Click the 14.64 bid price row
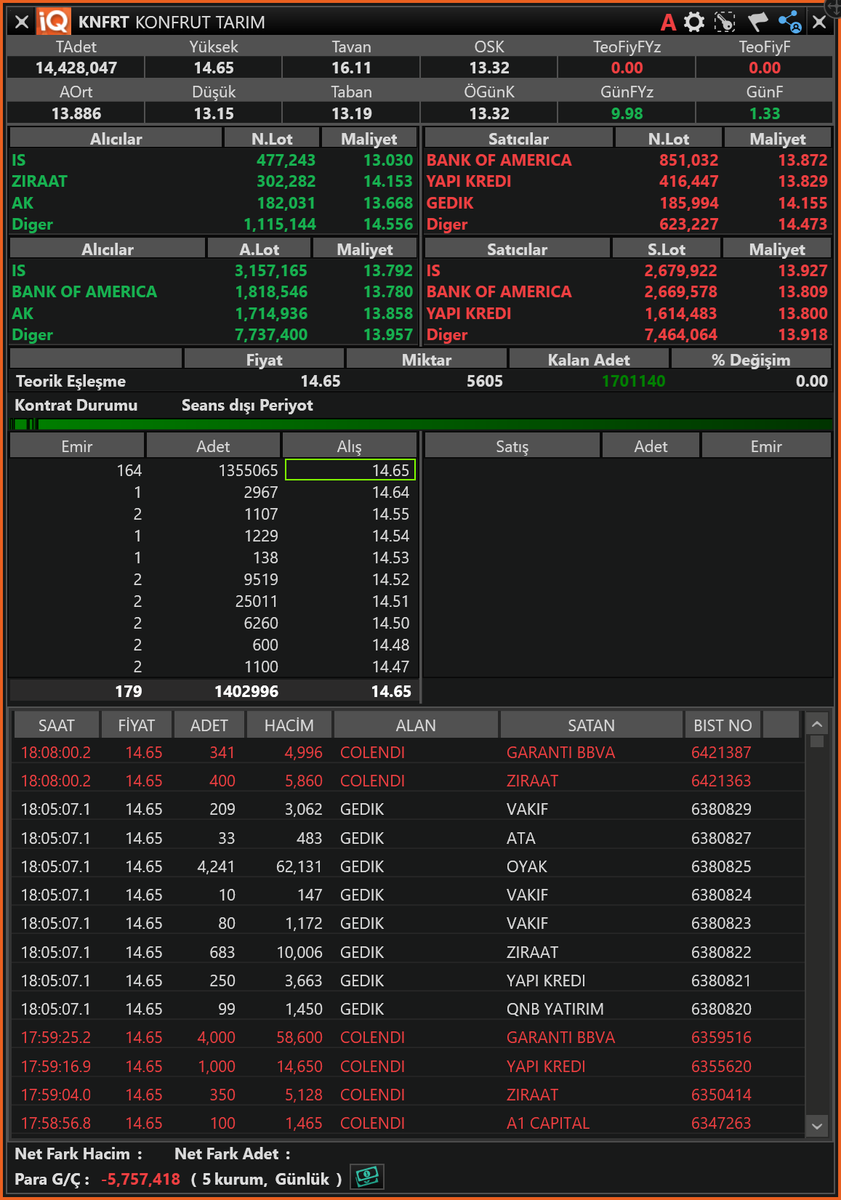This screenshot has width=841, height=1200. pyautogui.click(x=214, y=492)
